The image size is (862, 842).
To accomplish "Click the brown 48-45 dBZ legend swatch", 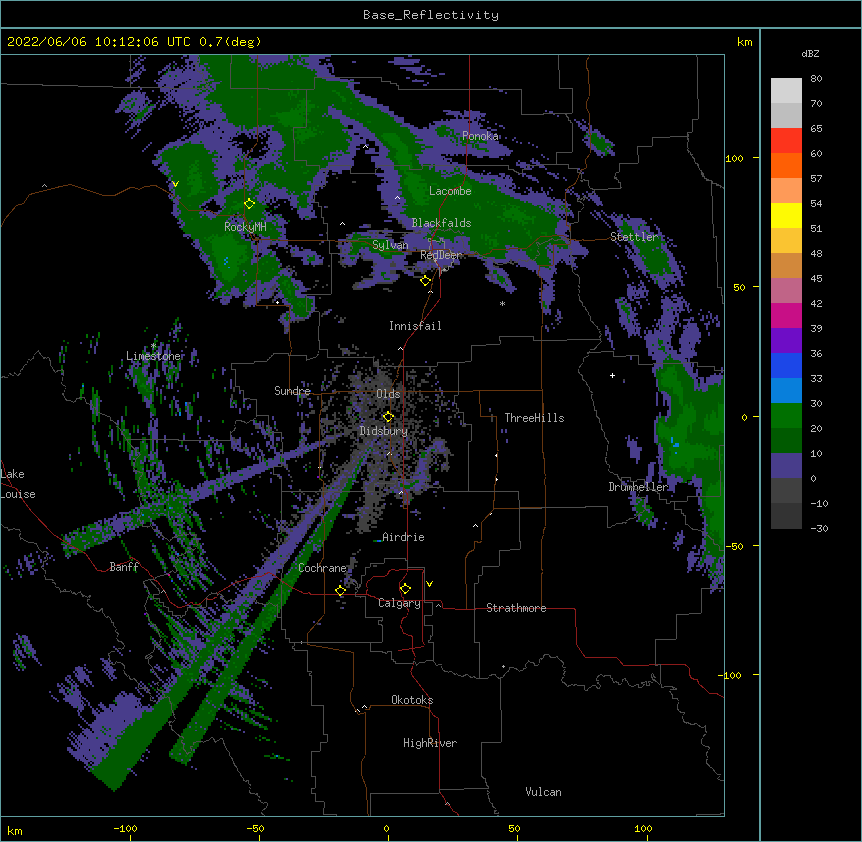I will tap(786, 265).
